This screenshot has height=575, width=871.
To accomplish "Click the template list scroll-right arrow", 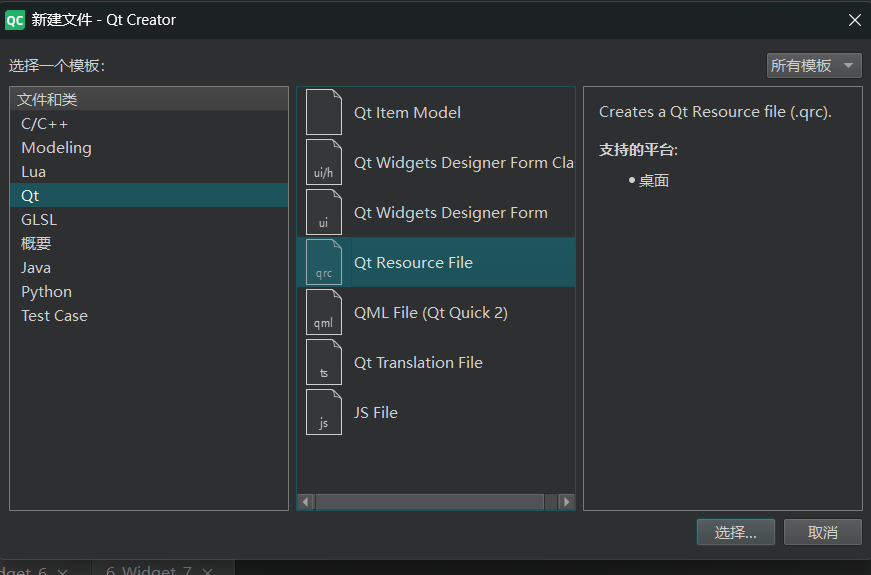I will [x=566, y=502].
